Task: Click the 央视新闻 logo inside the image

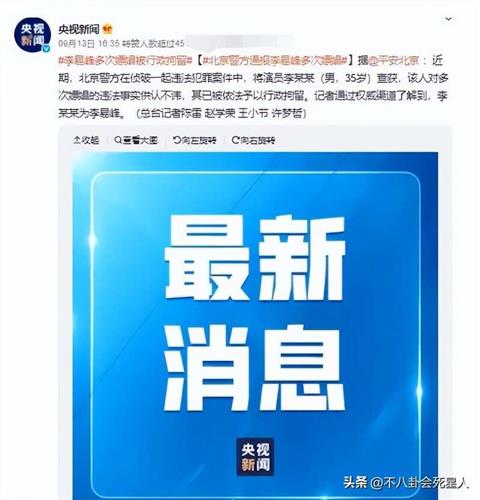Action: [x=255, y=457]
